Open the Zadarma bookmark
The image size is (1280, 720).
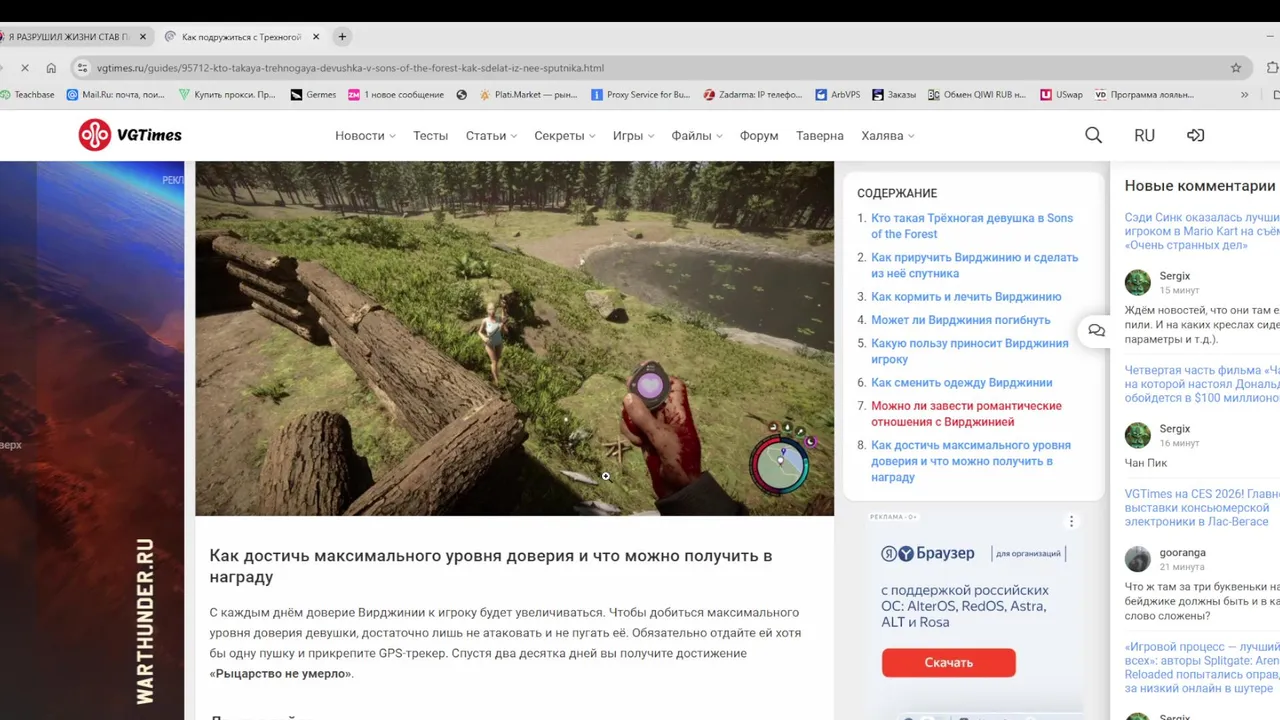752,95
